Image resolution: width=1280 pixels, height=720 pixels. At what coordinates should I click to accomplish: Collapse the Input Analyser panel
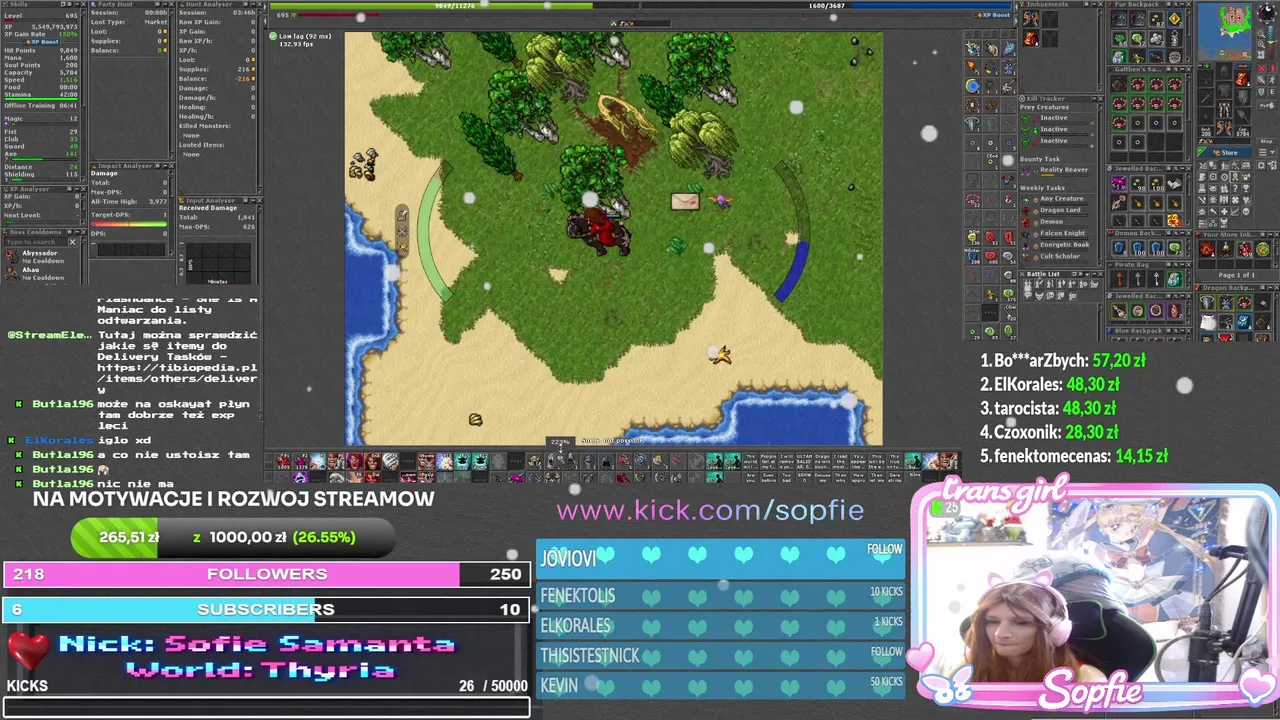[x=251, y=200]
